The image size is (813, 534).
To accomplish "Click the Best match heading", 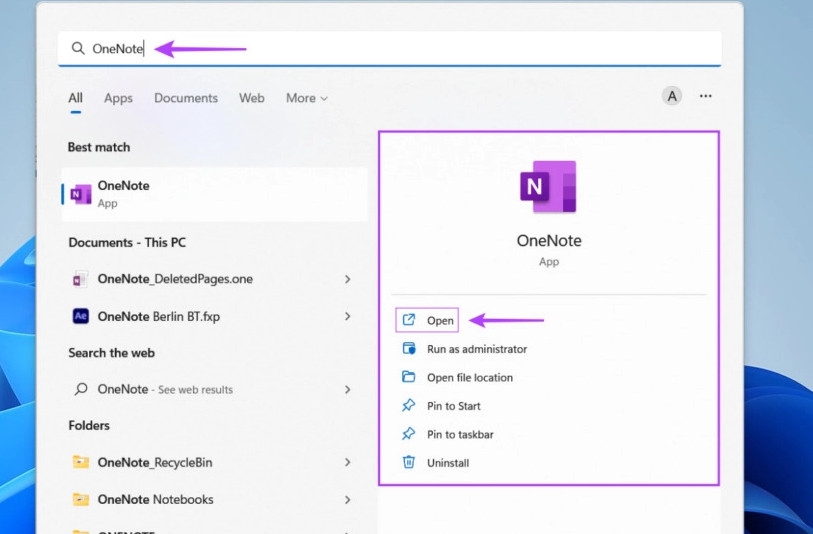I will [99, 147].
